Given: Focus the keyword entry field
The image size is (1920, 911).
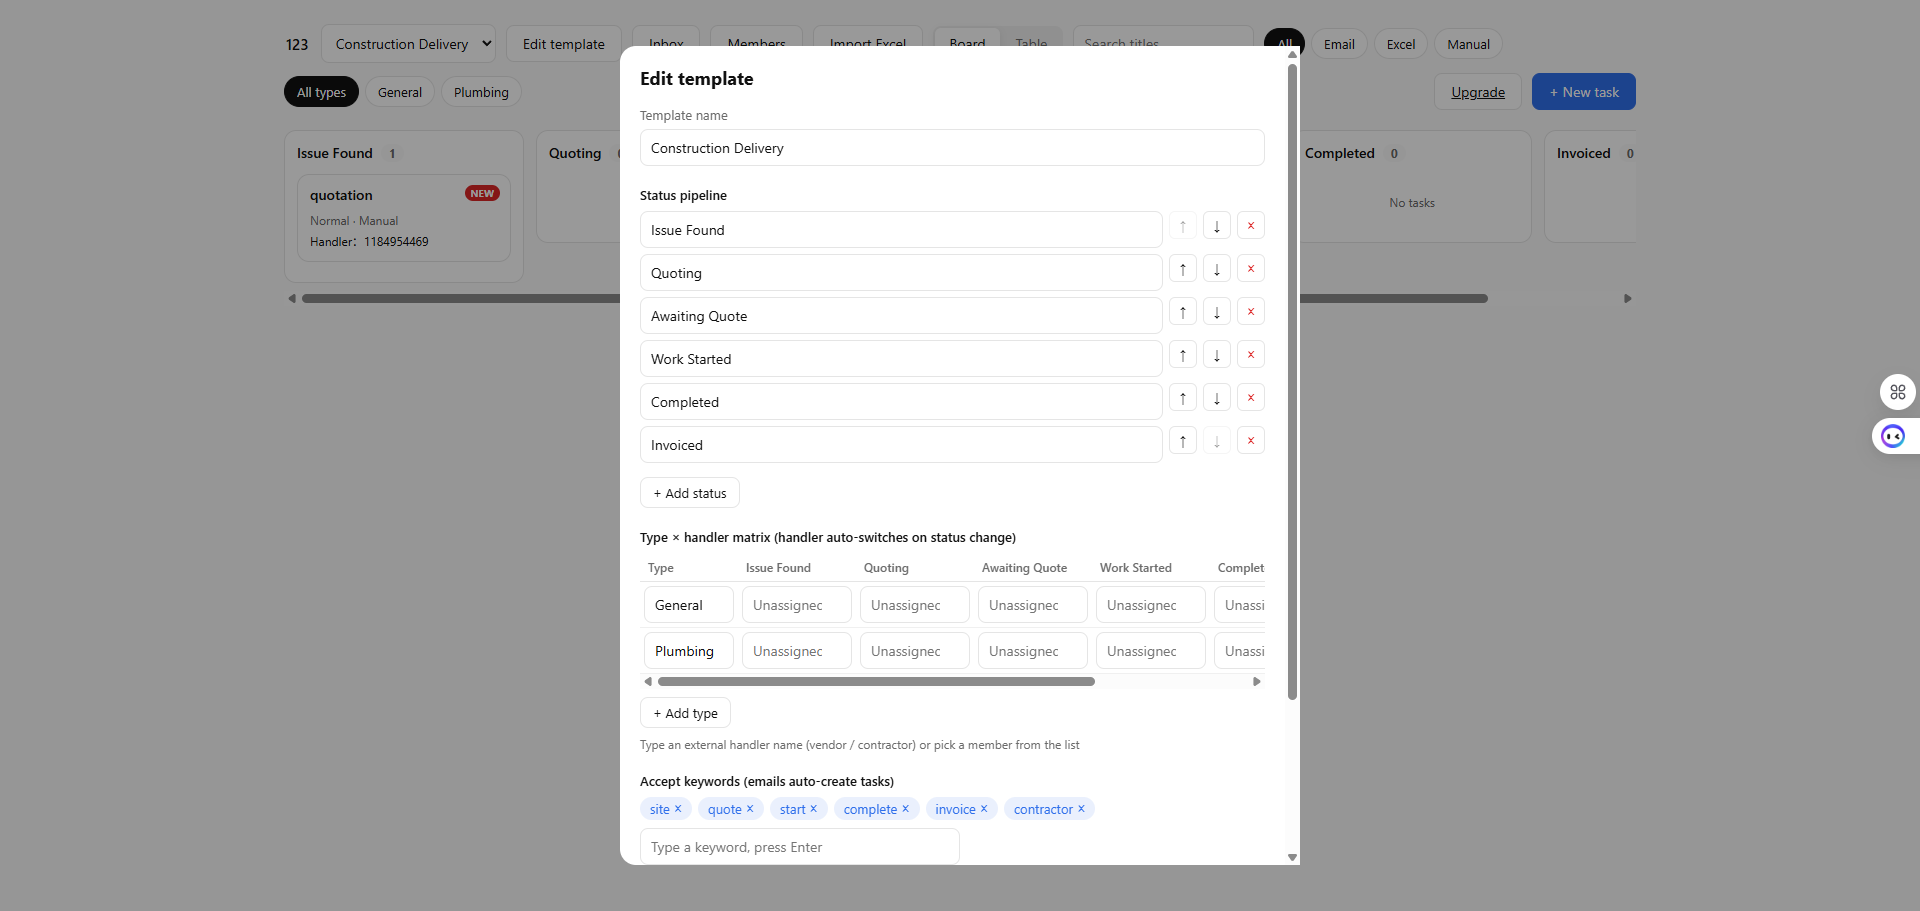Looking at the screenshot, I should point(800,847).
